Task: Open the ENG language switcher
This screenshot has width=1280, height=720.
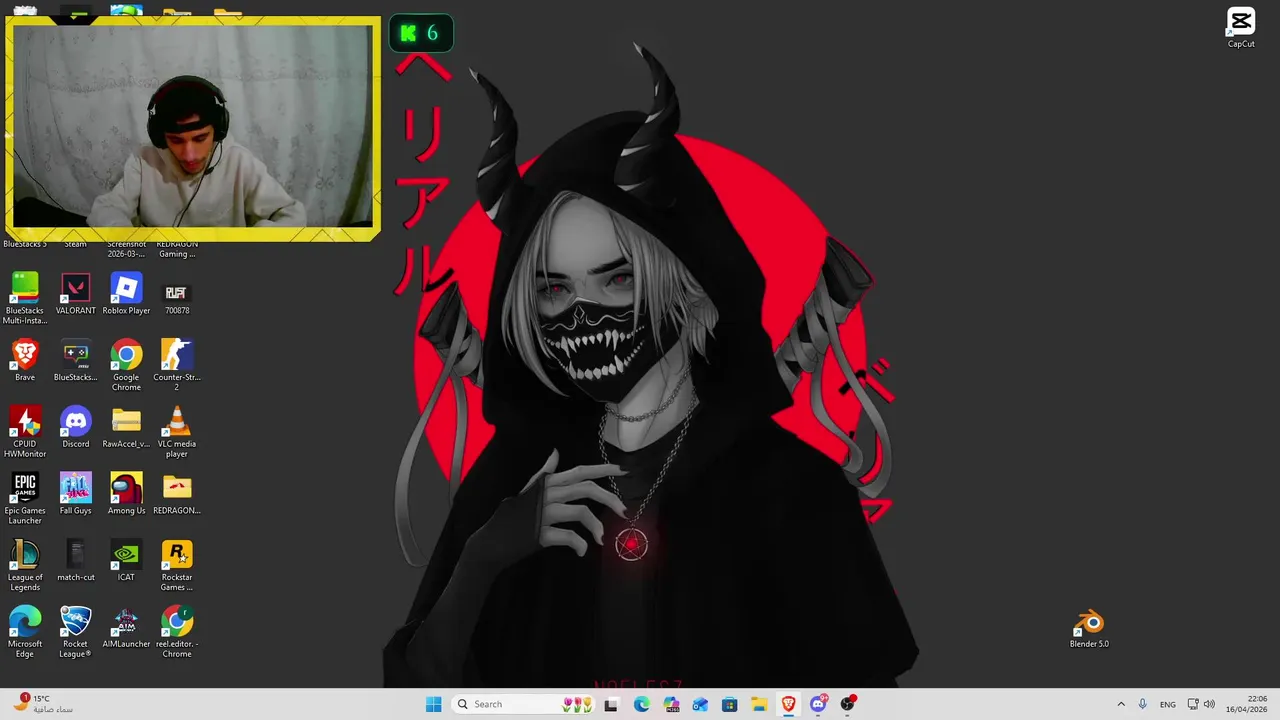Action: pyautogui.click(x=1168, y=704)
